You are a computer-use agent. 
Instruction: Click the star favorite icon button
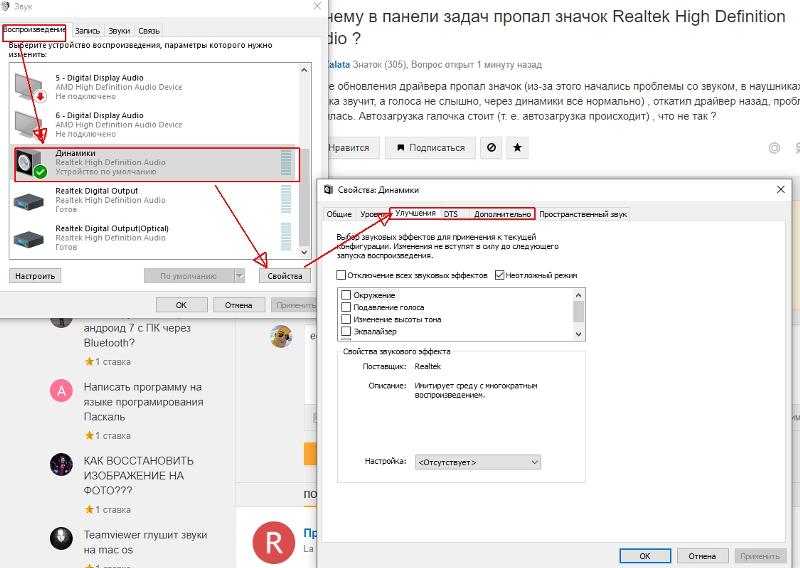(517, 147)
